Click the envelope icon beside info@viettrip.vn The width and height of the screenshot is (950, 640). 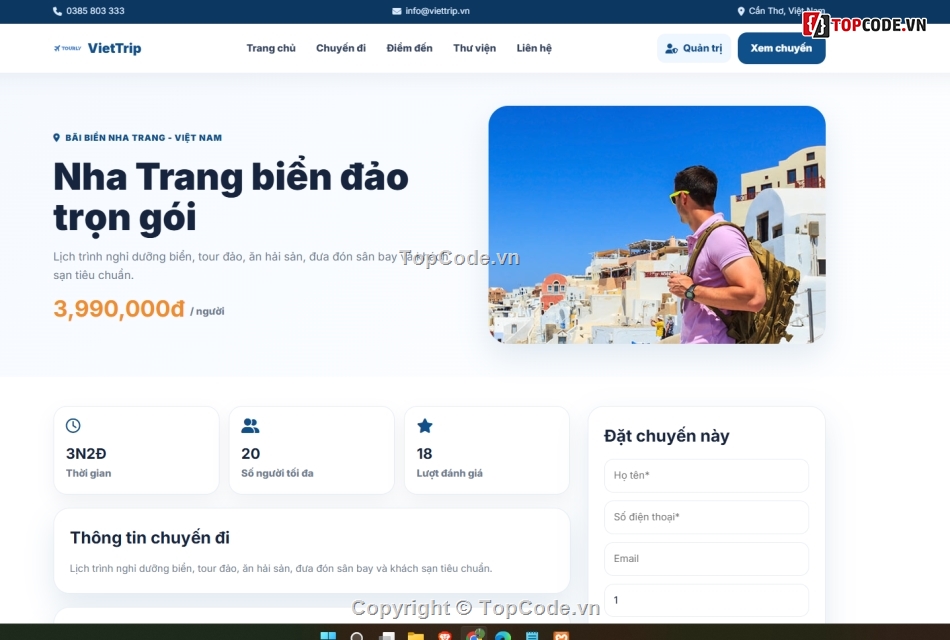point(396,11)
